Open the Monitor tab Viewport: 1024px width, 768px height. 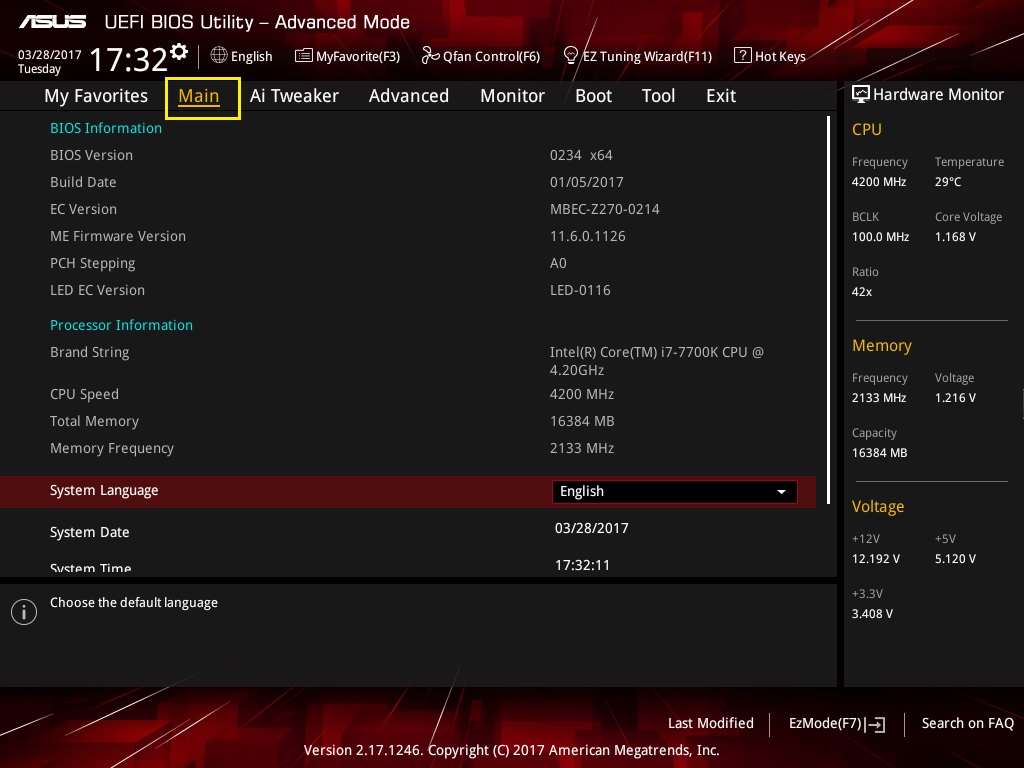(513, 96)
